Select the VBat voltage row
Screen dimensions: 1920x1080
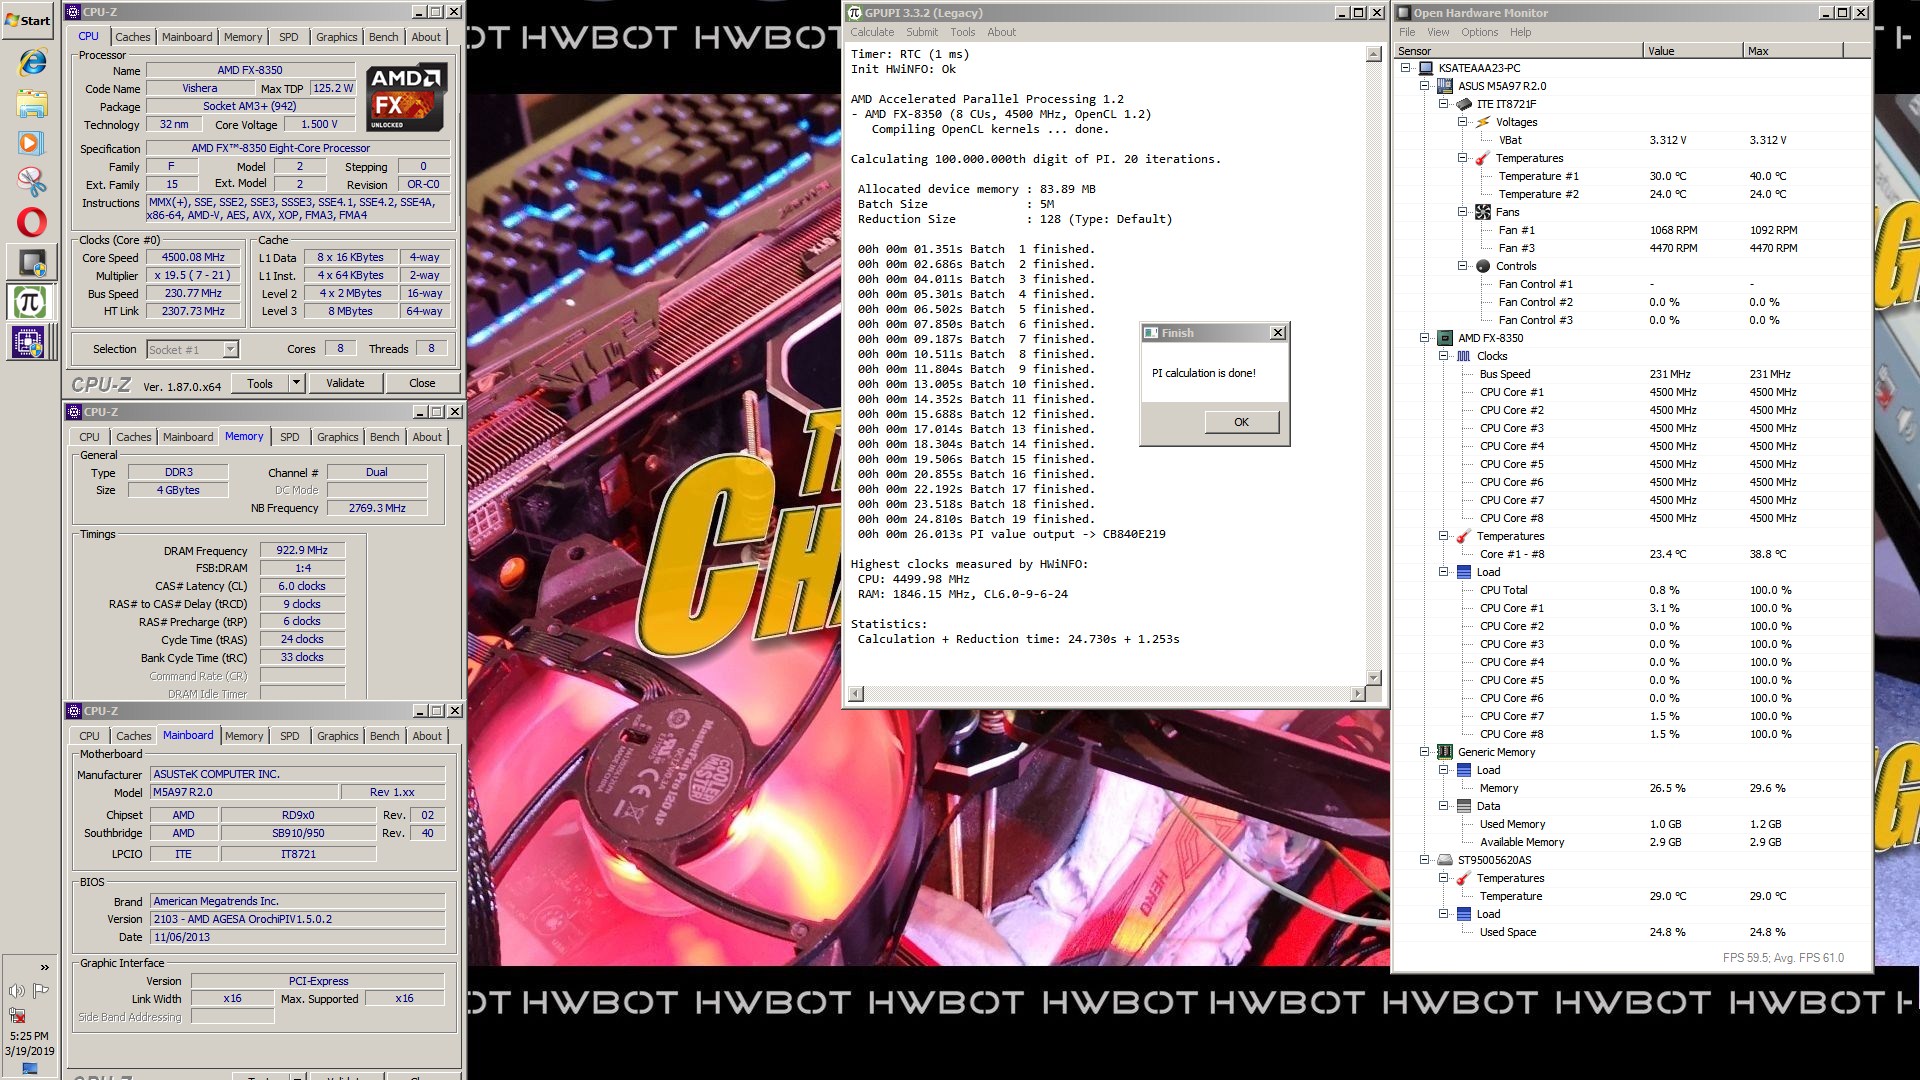1632,140
